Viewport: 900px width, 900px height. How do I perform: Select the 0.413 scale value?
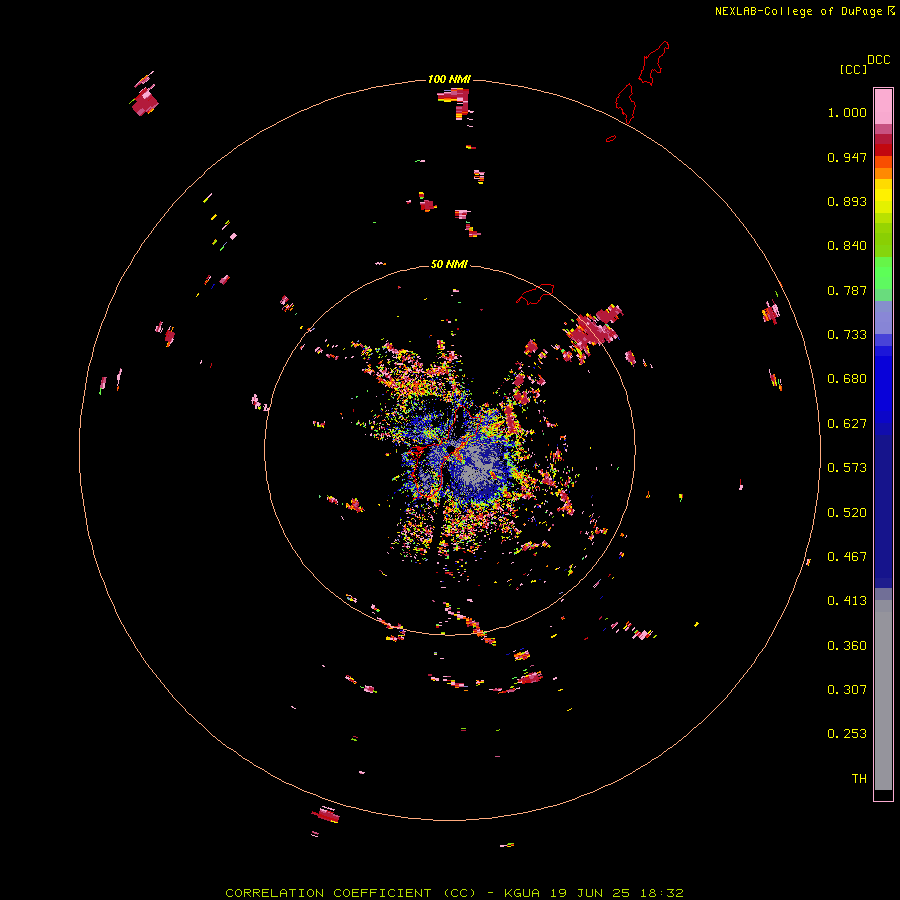click(x=847, y=601)
